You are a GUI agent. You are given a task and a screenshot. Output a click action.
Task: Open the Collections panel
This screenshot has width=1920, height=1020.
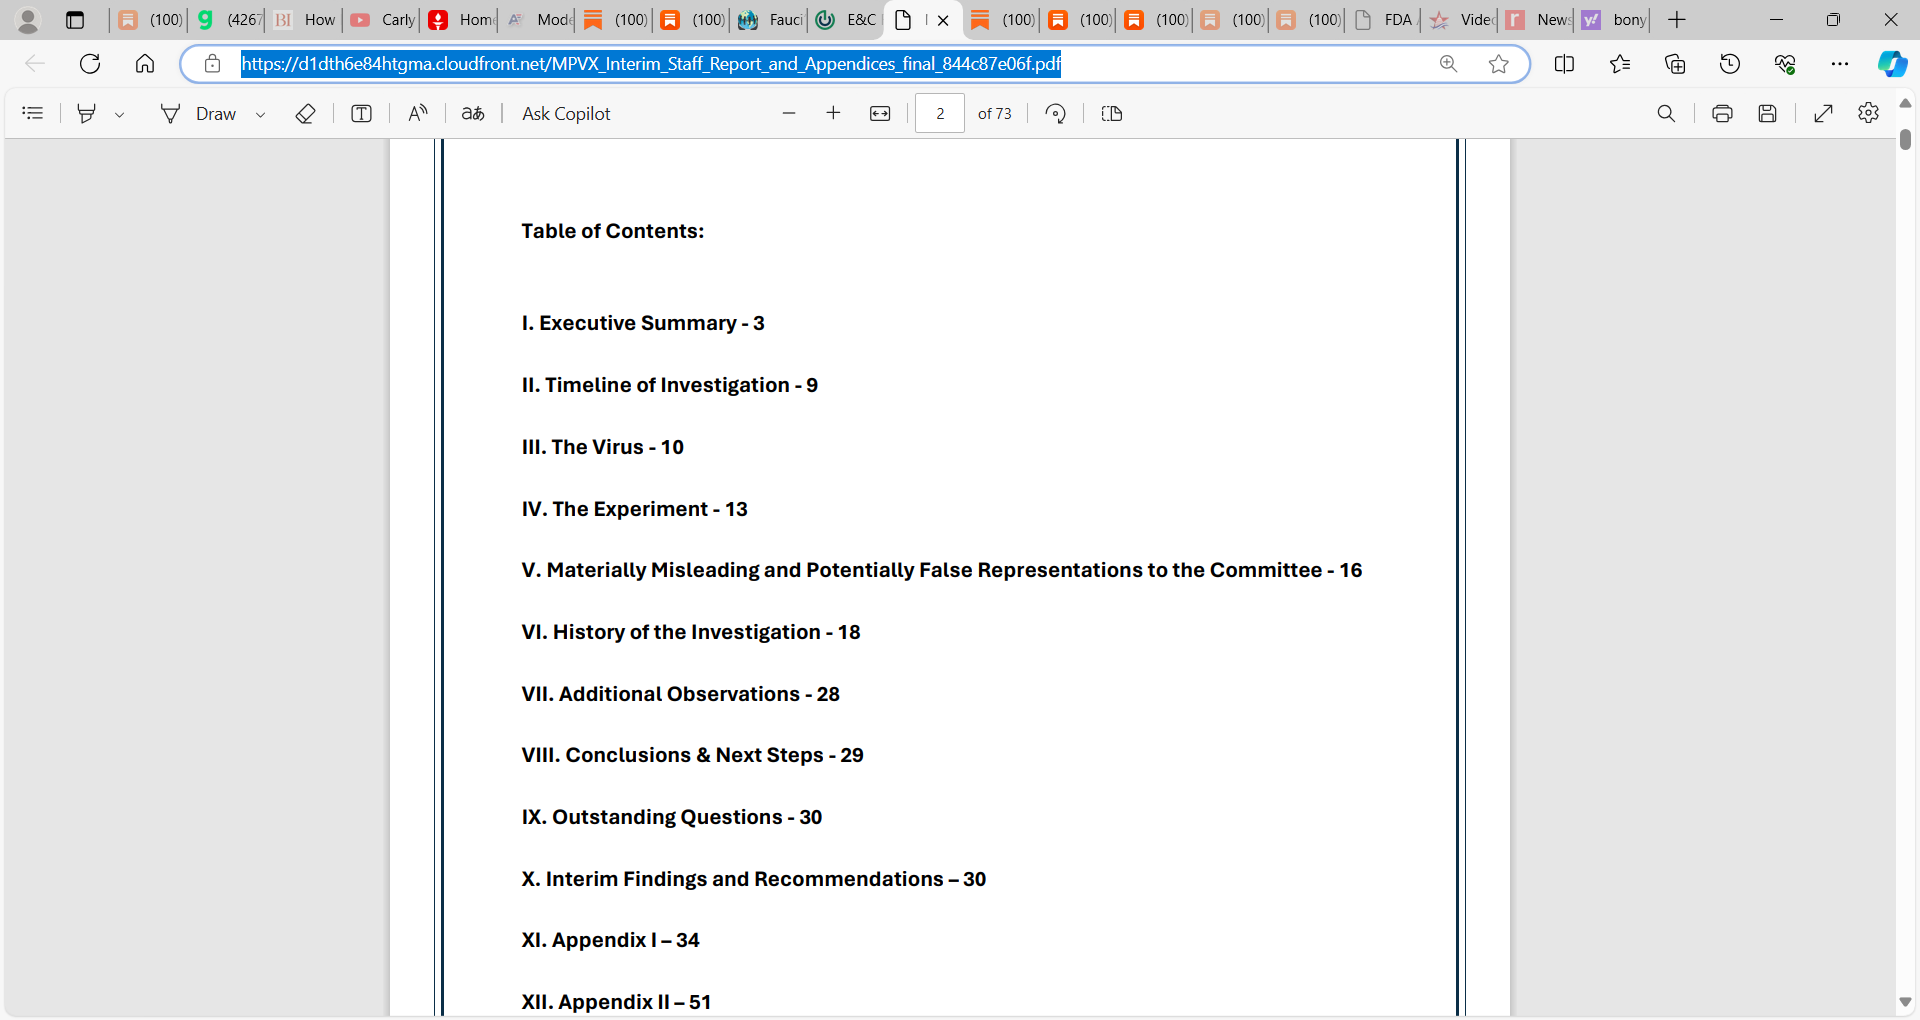coord(1675,64)
